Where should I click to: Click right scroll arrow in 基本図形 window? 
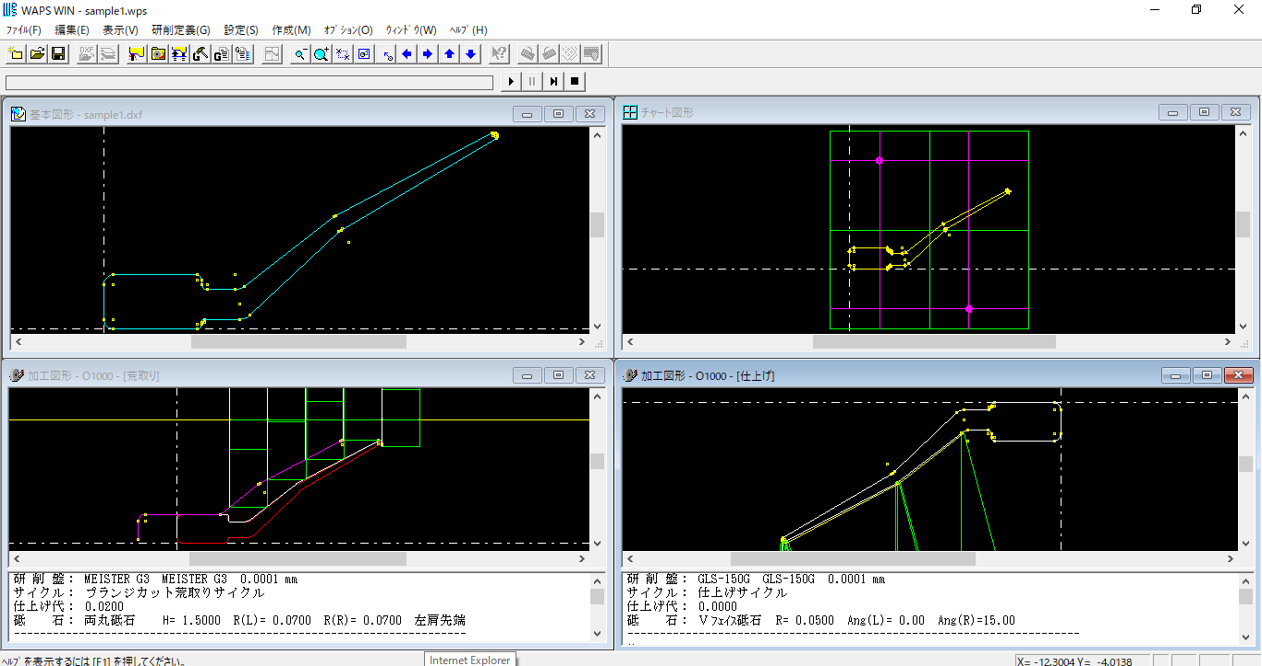582,342
